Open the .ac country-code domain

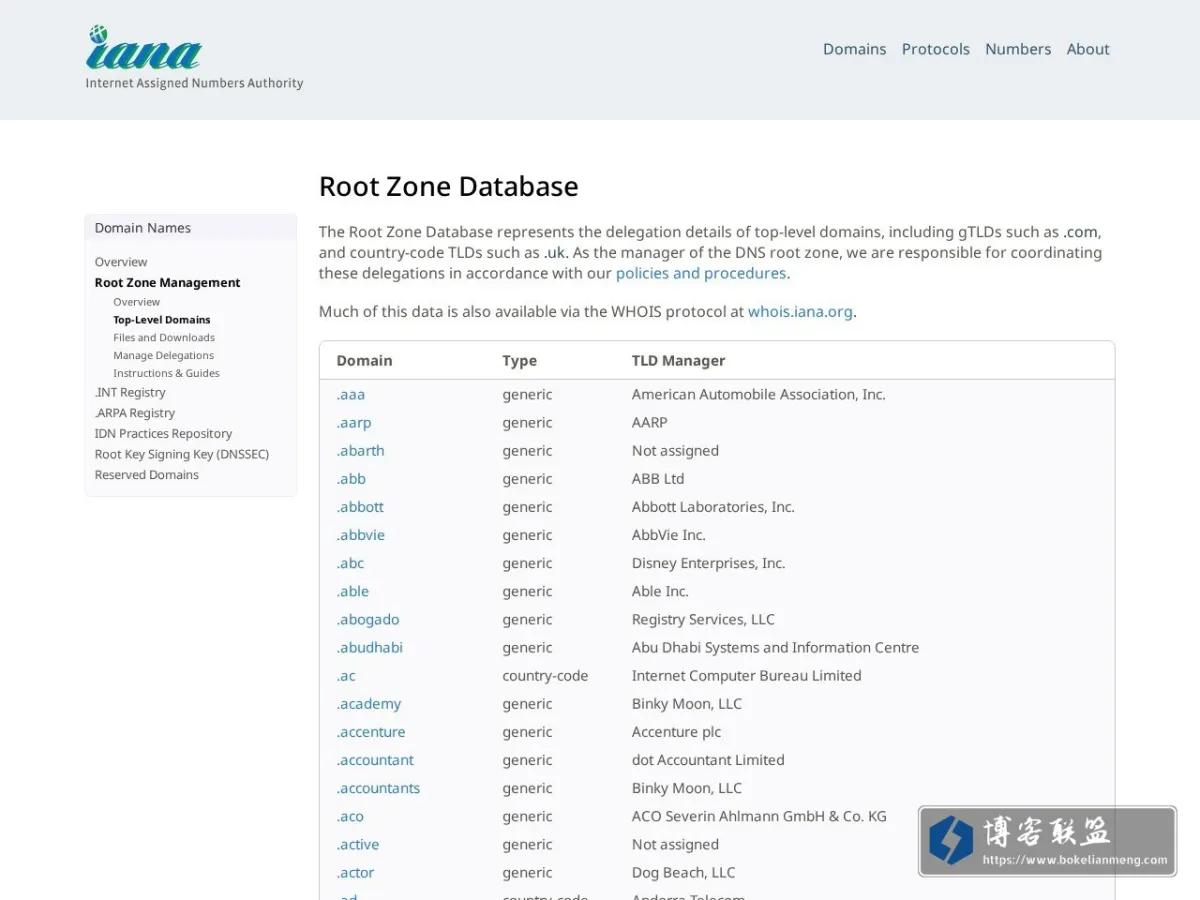346,675
